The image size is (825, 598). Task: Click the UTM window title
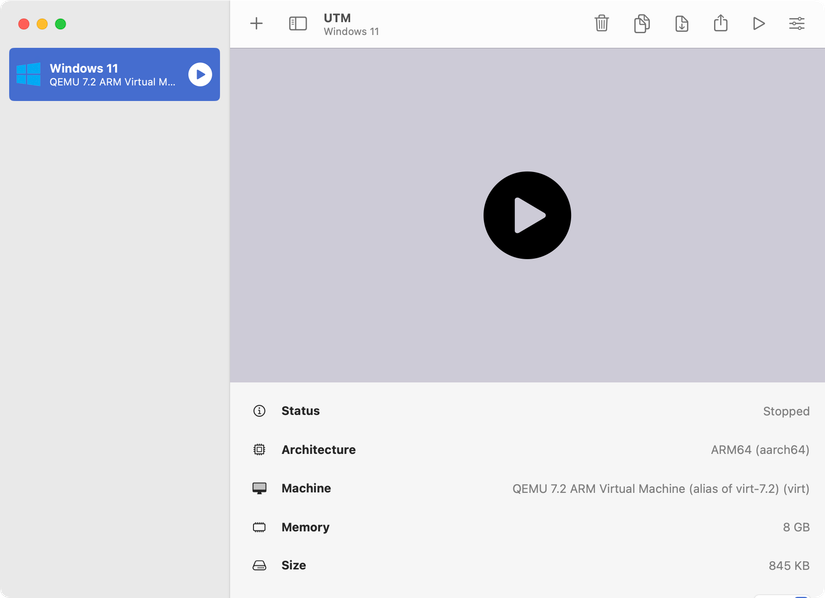(337, 18)
